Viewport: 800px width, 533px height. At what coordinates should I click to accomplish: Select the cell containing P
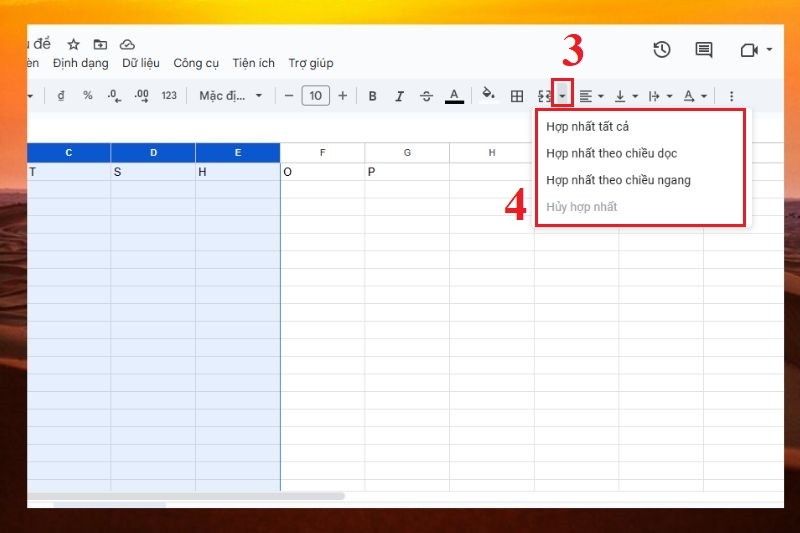[x=407, y=172]
